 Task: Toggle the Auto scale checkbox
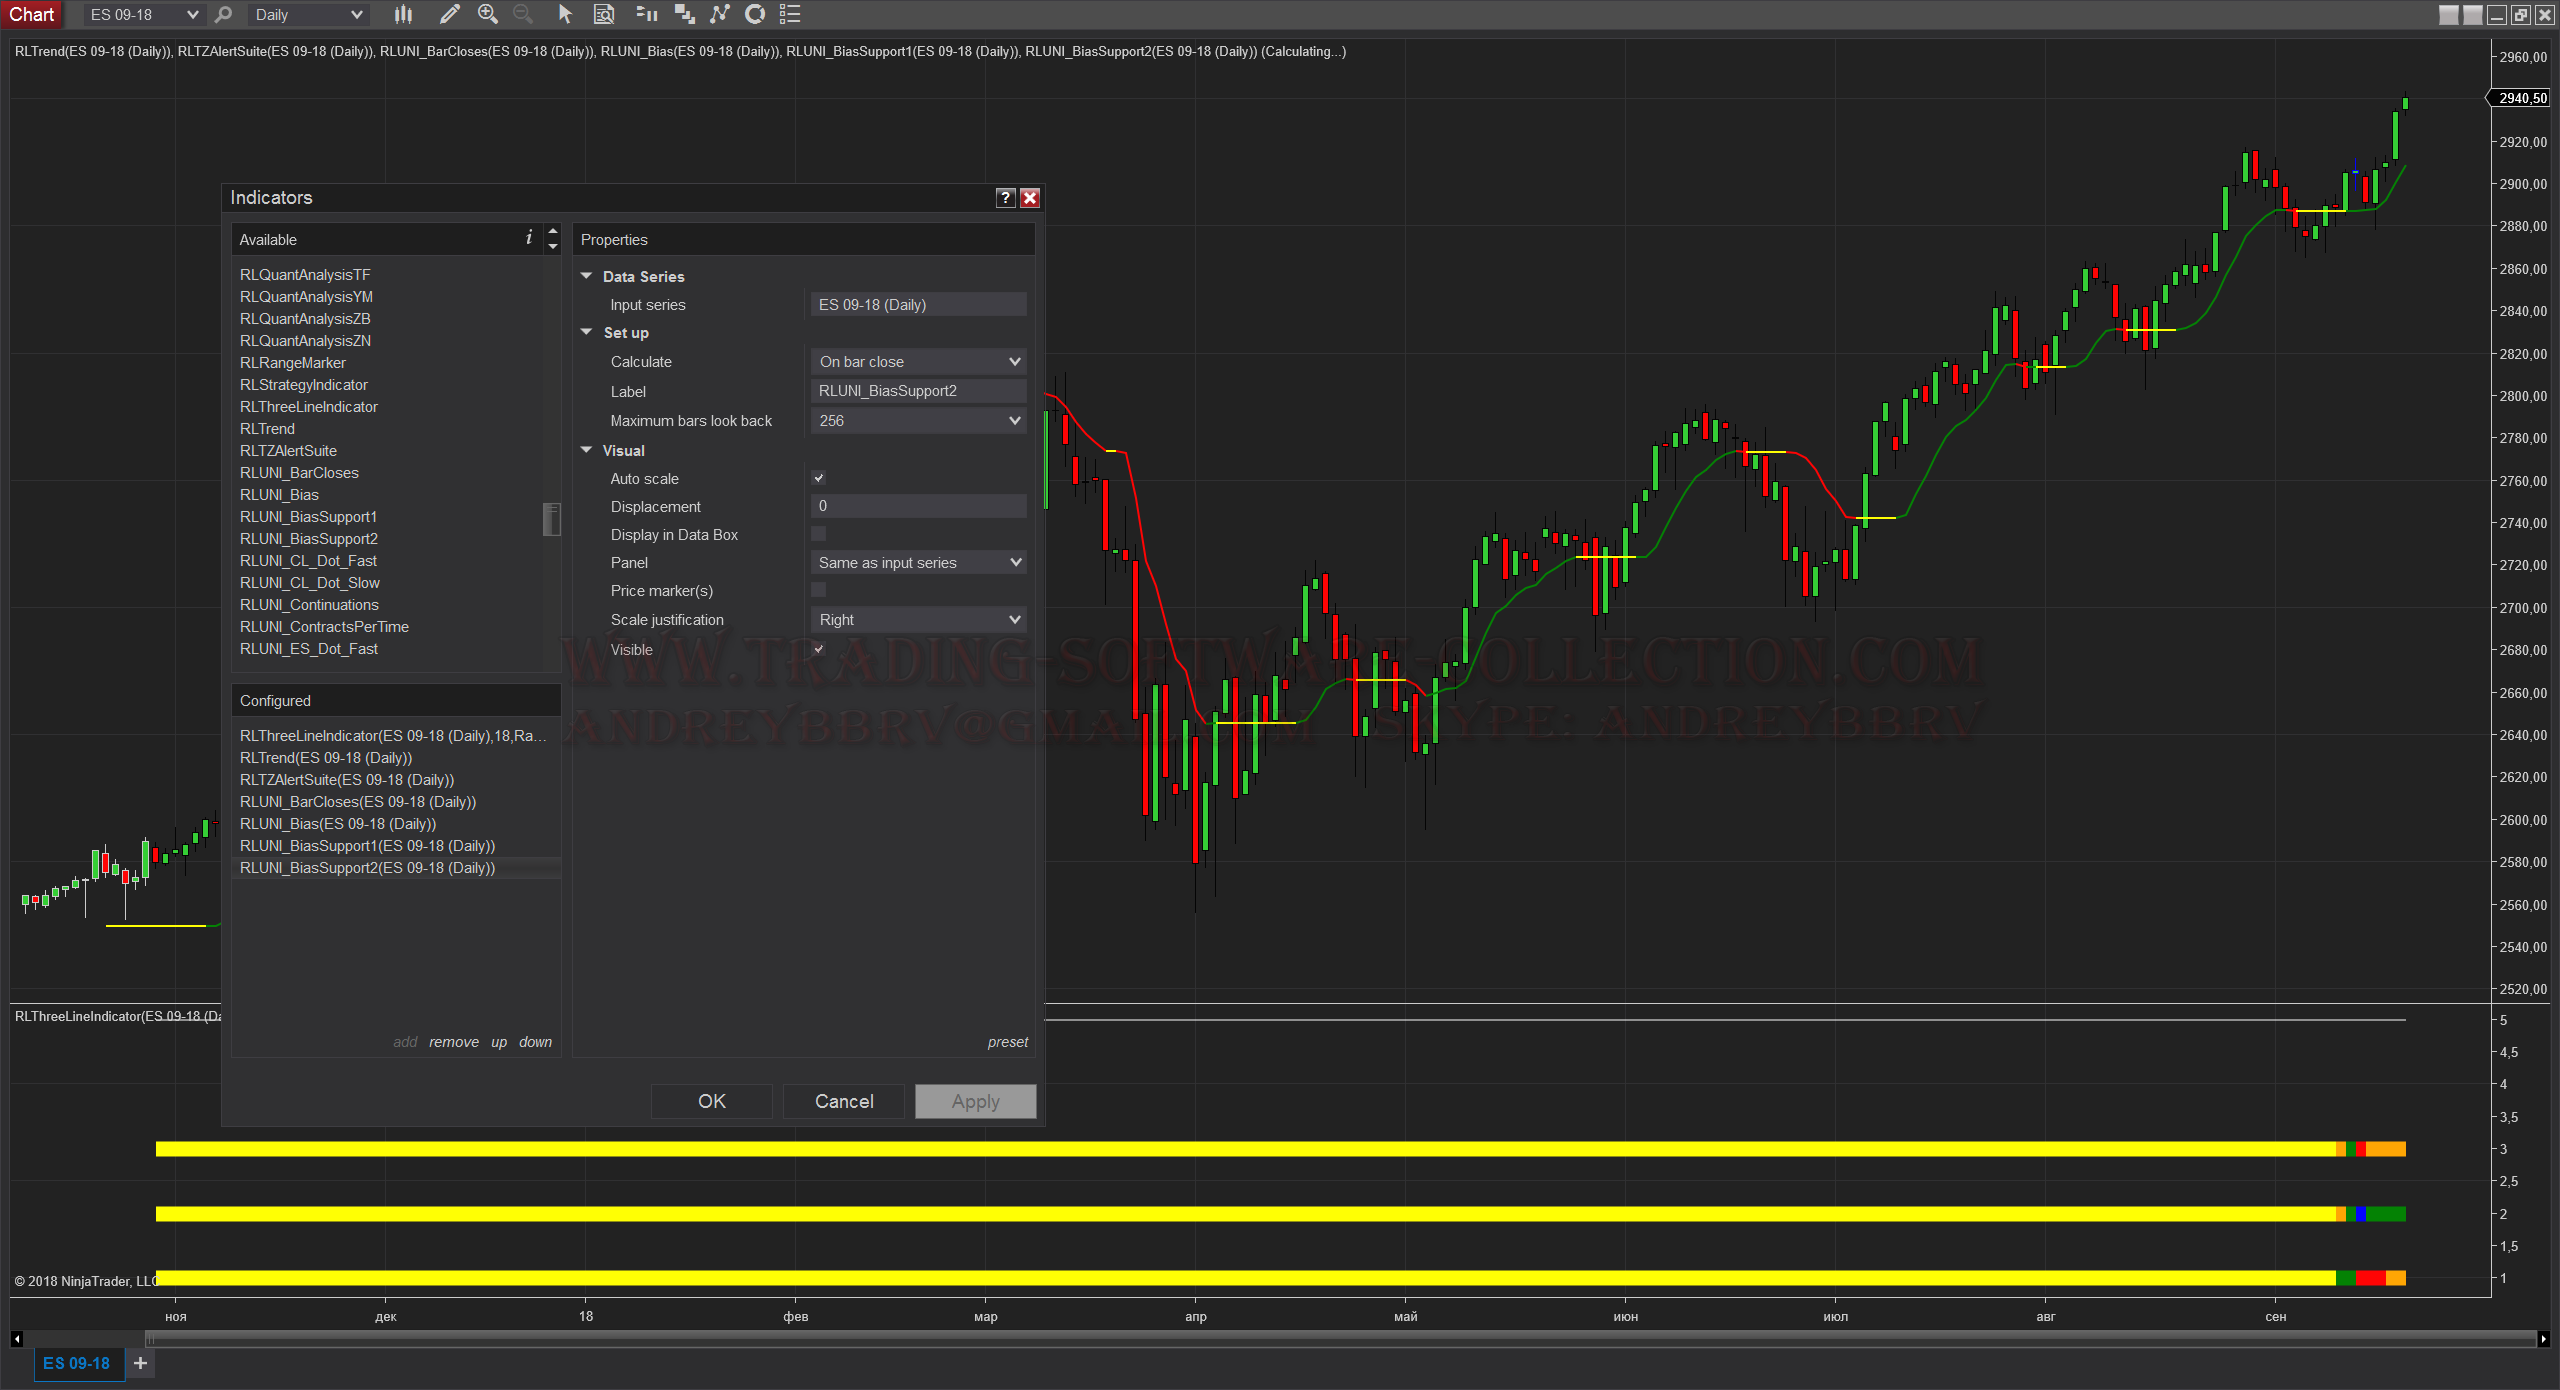818,478
